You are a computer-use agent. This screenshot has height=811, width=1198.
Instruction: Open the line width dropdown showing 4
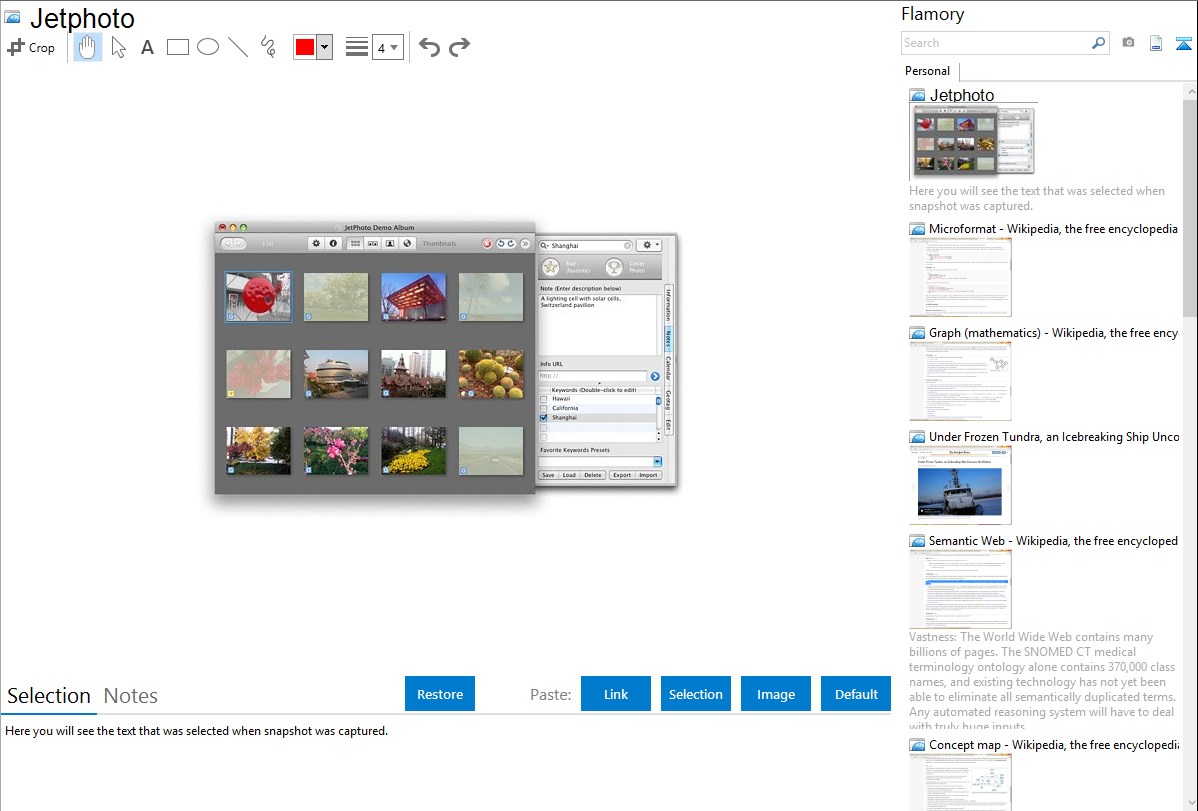pyautogui.click(x=388, y=47)
